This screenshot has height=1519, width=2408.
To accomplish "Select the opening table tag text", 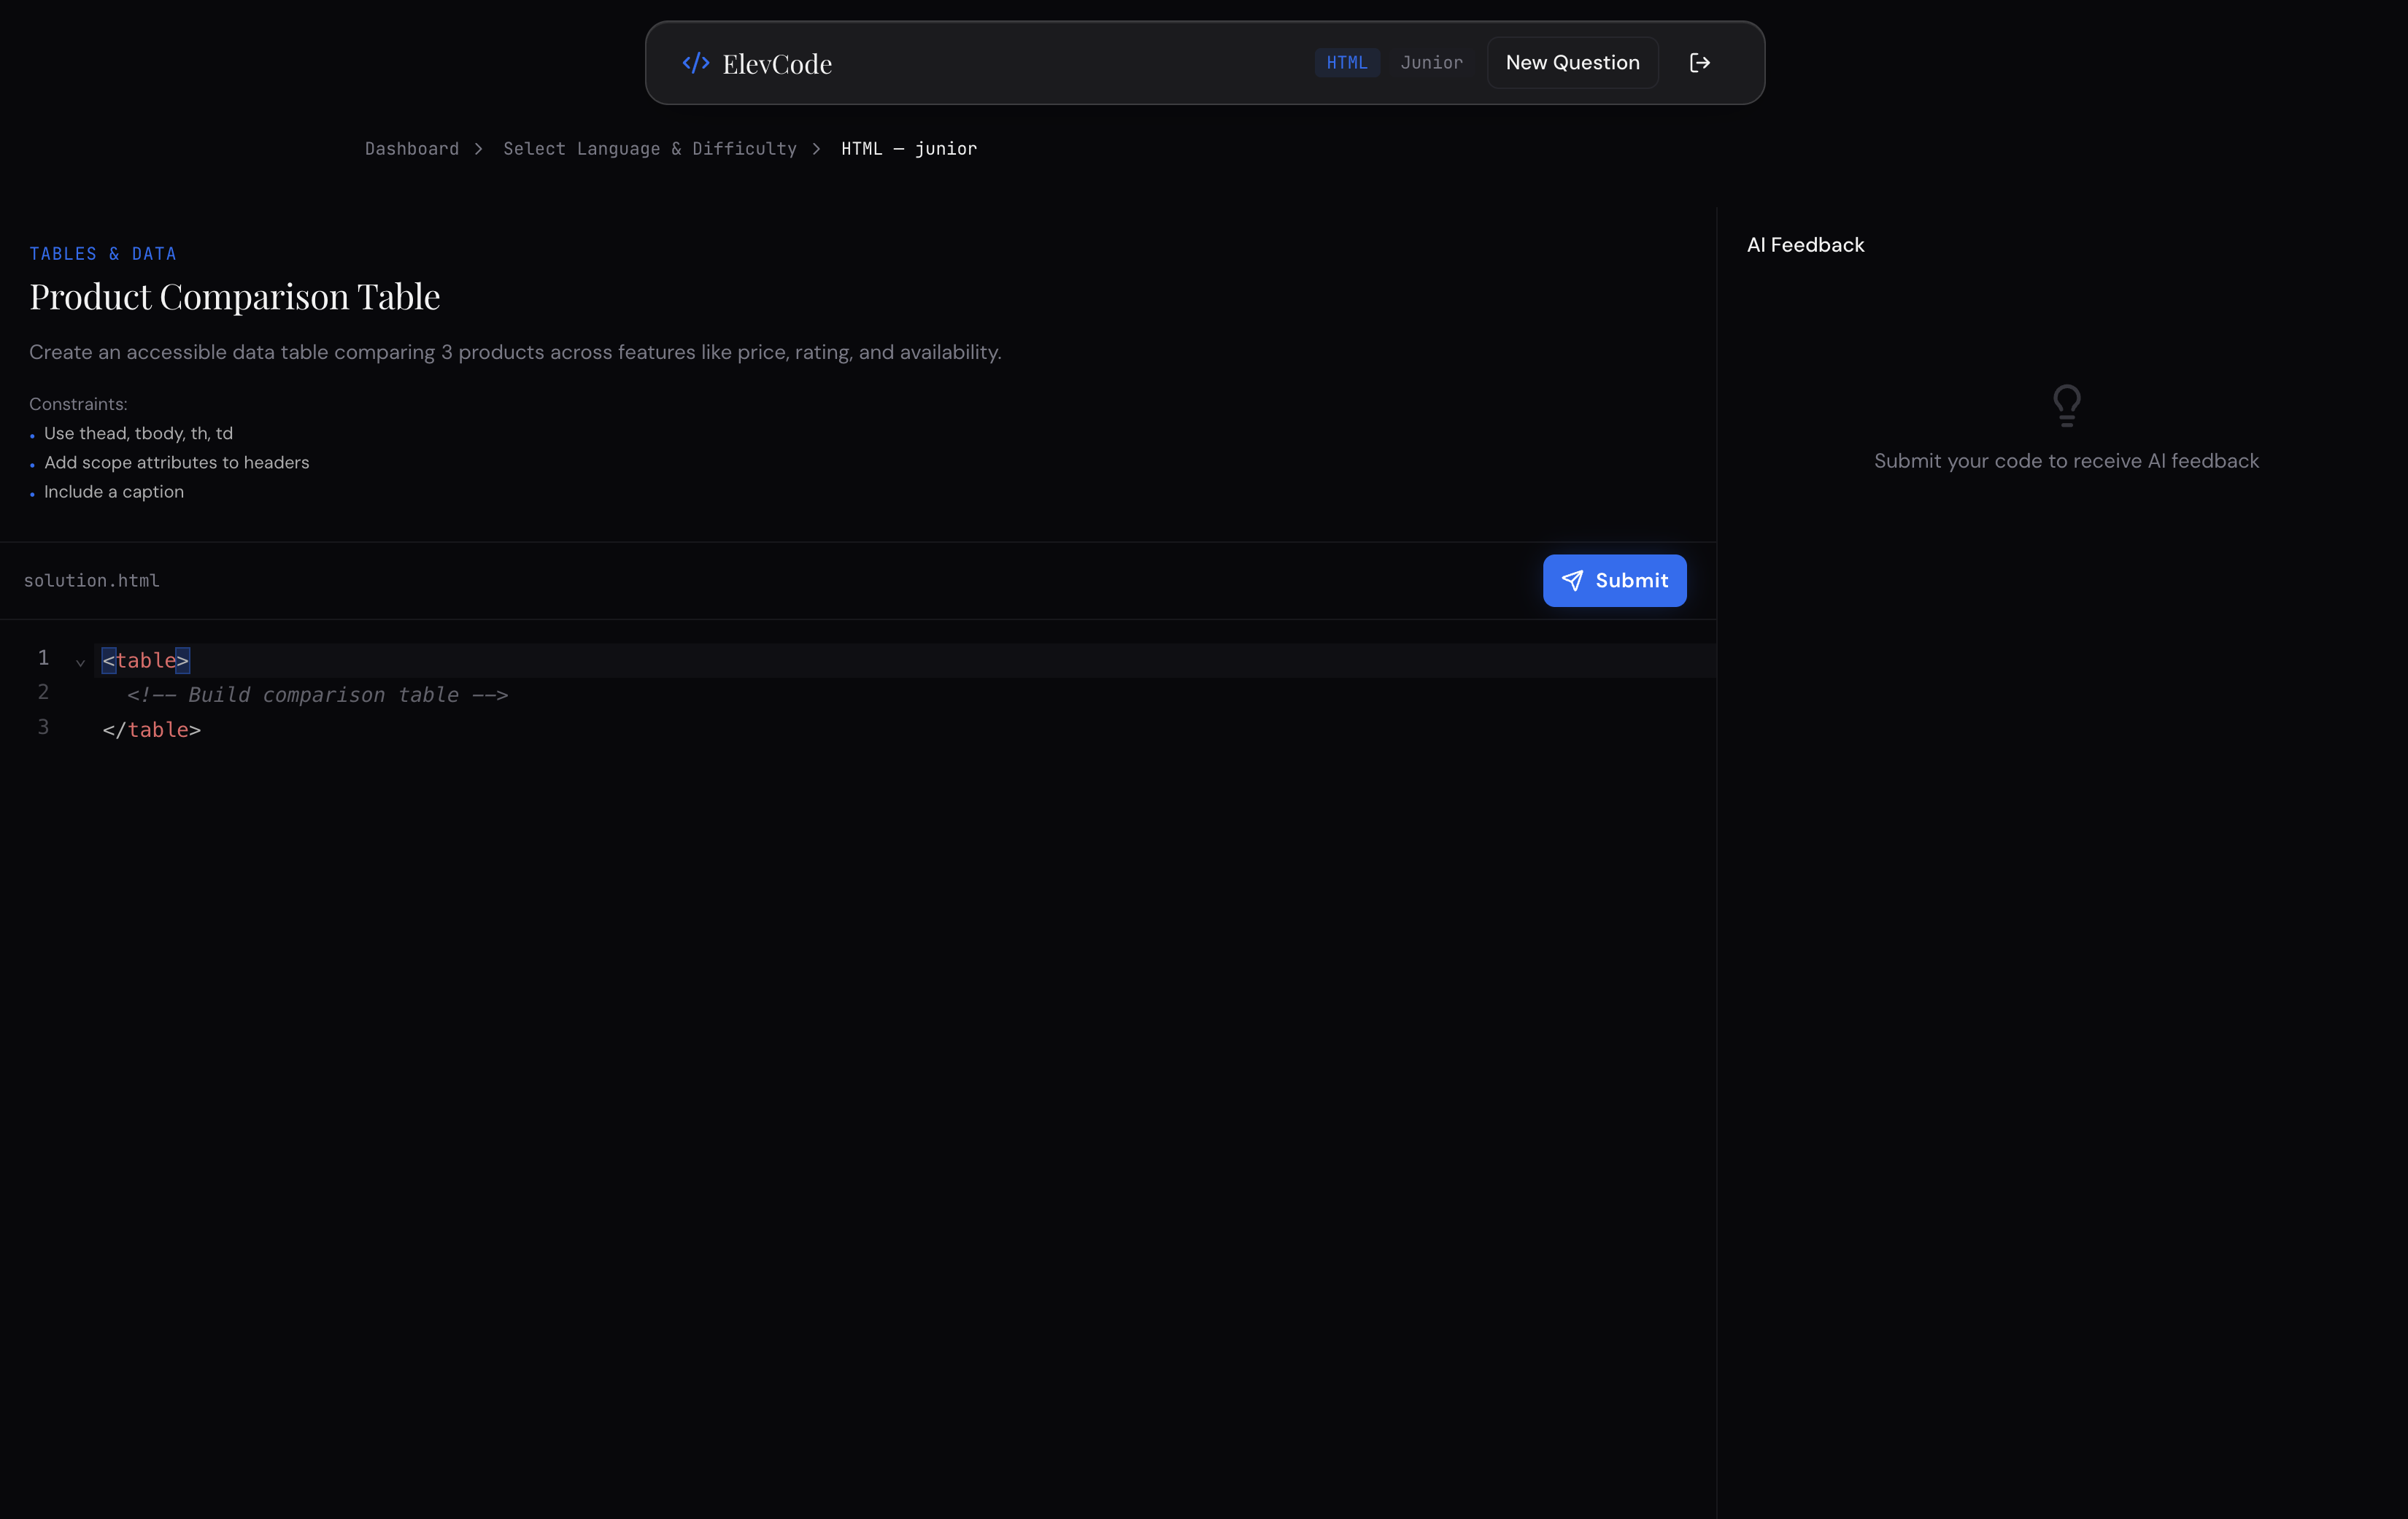I will [x=146, y=660].
